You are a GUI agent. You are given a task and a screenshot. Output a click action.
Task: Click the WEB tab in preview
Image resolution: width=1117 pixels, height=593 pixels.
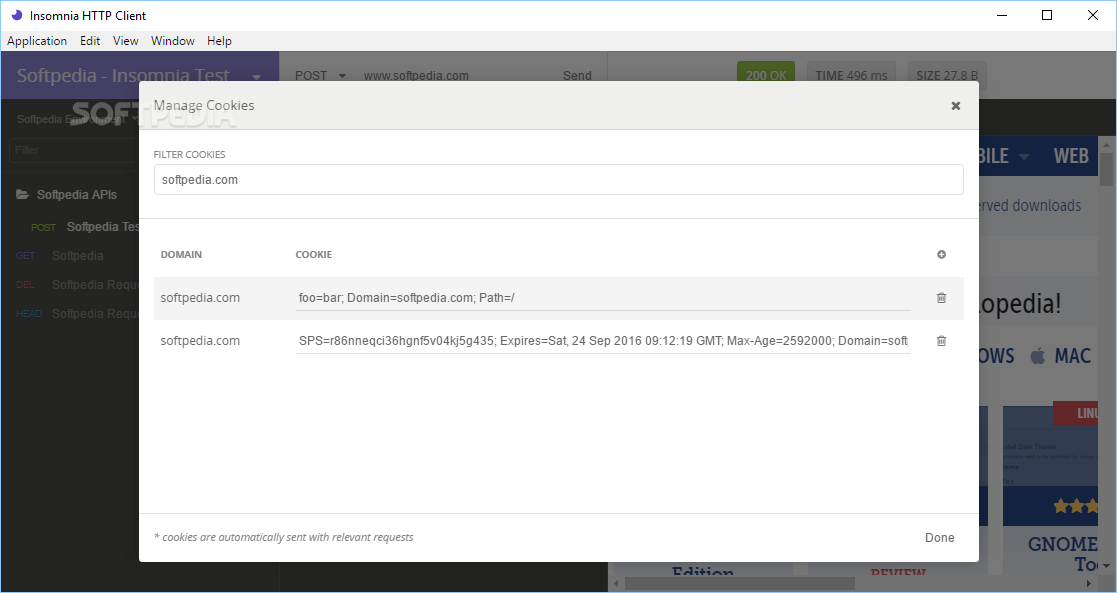pos(1071,156)
